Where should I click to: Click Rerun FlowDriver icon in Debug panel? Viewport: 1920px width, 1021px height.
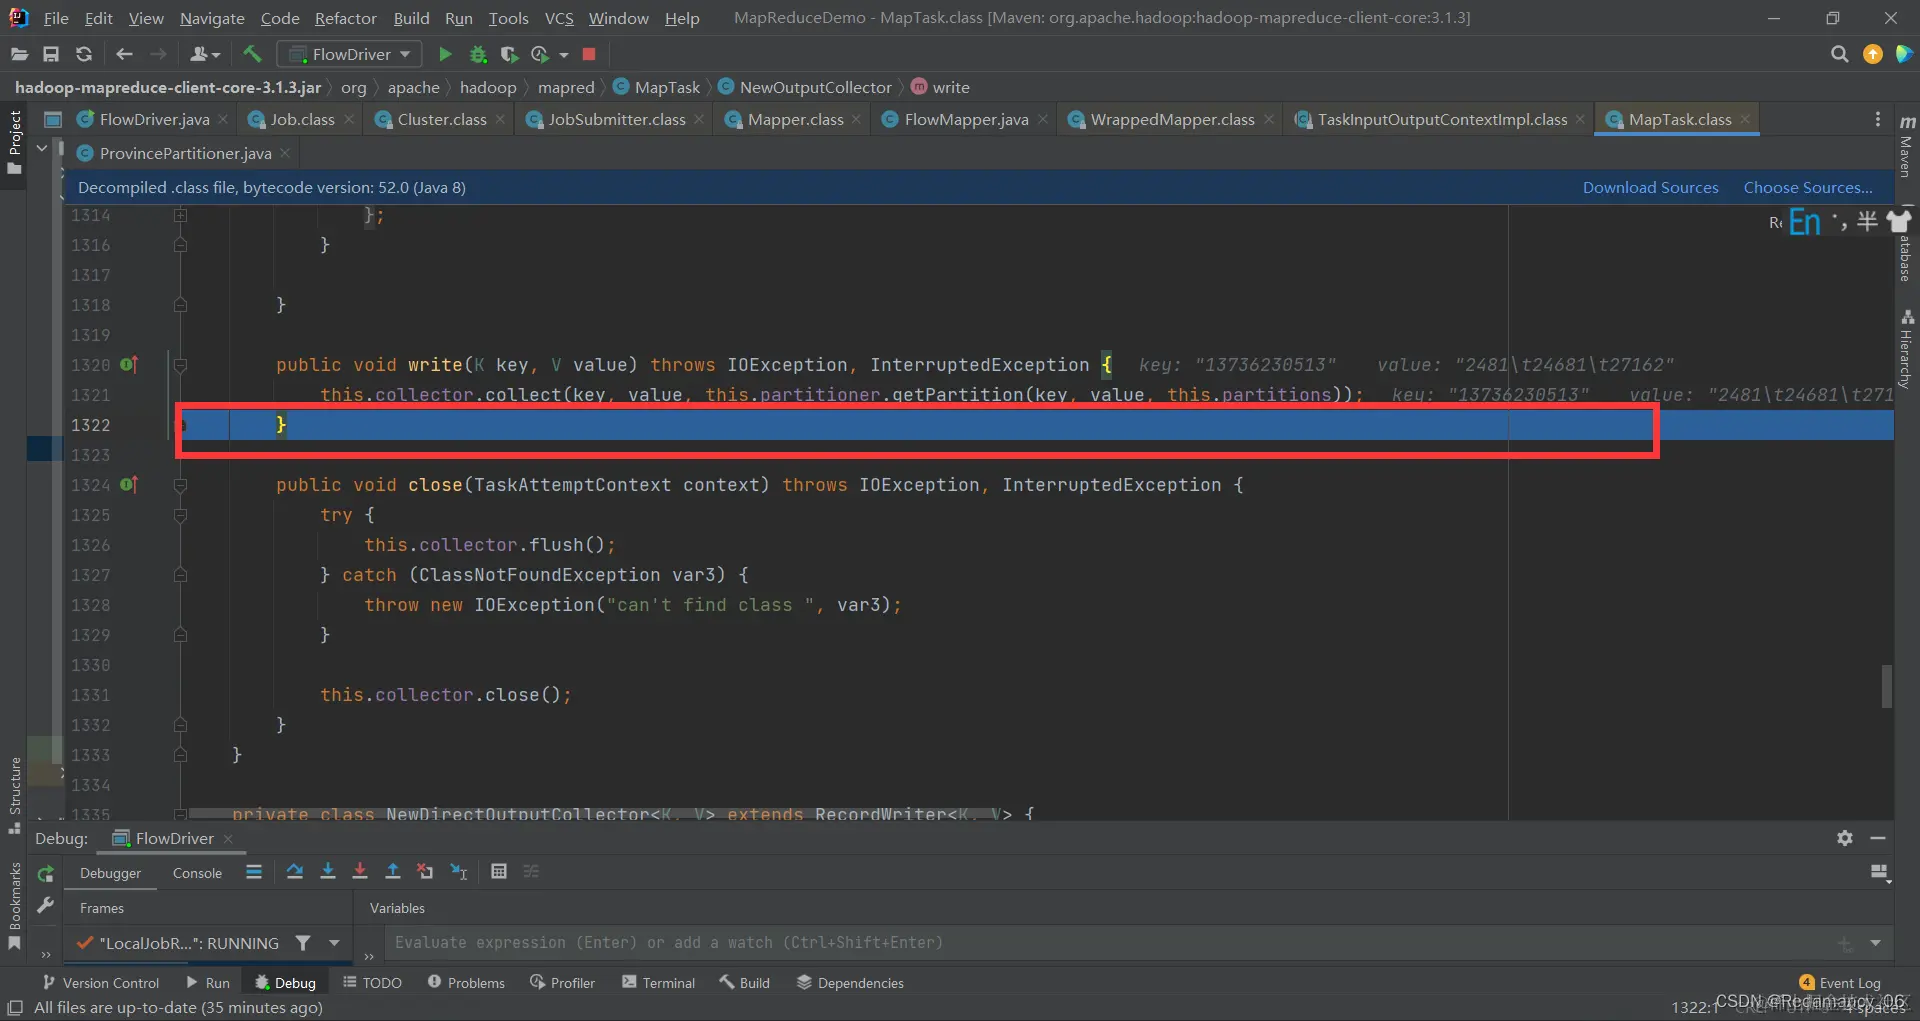45,873
